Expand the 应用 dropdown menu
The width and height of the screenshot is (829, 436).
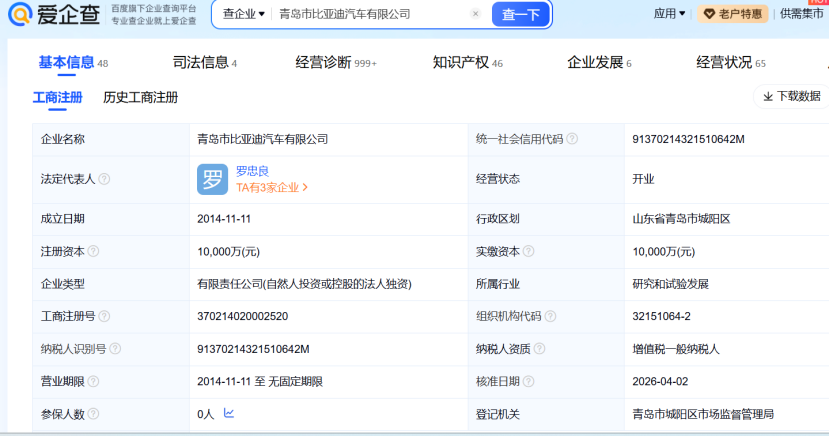pyautogui.click(x=669, y=14)
